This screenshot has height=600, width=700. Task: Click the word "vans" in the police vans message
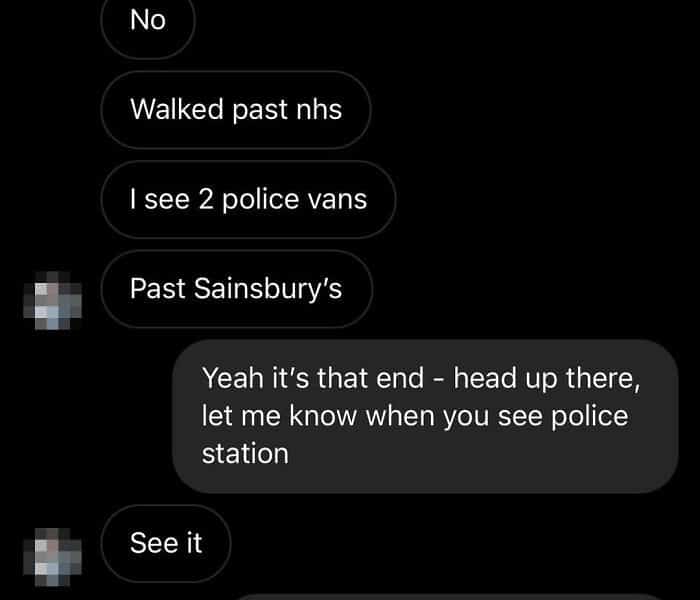point(338,199)
